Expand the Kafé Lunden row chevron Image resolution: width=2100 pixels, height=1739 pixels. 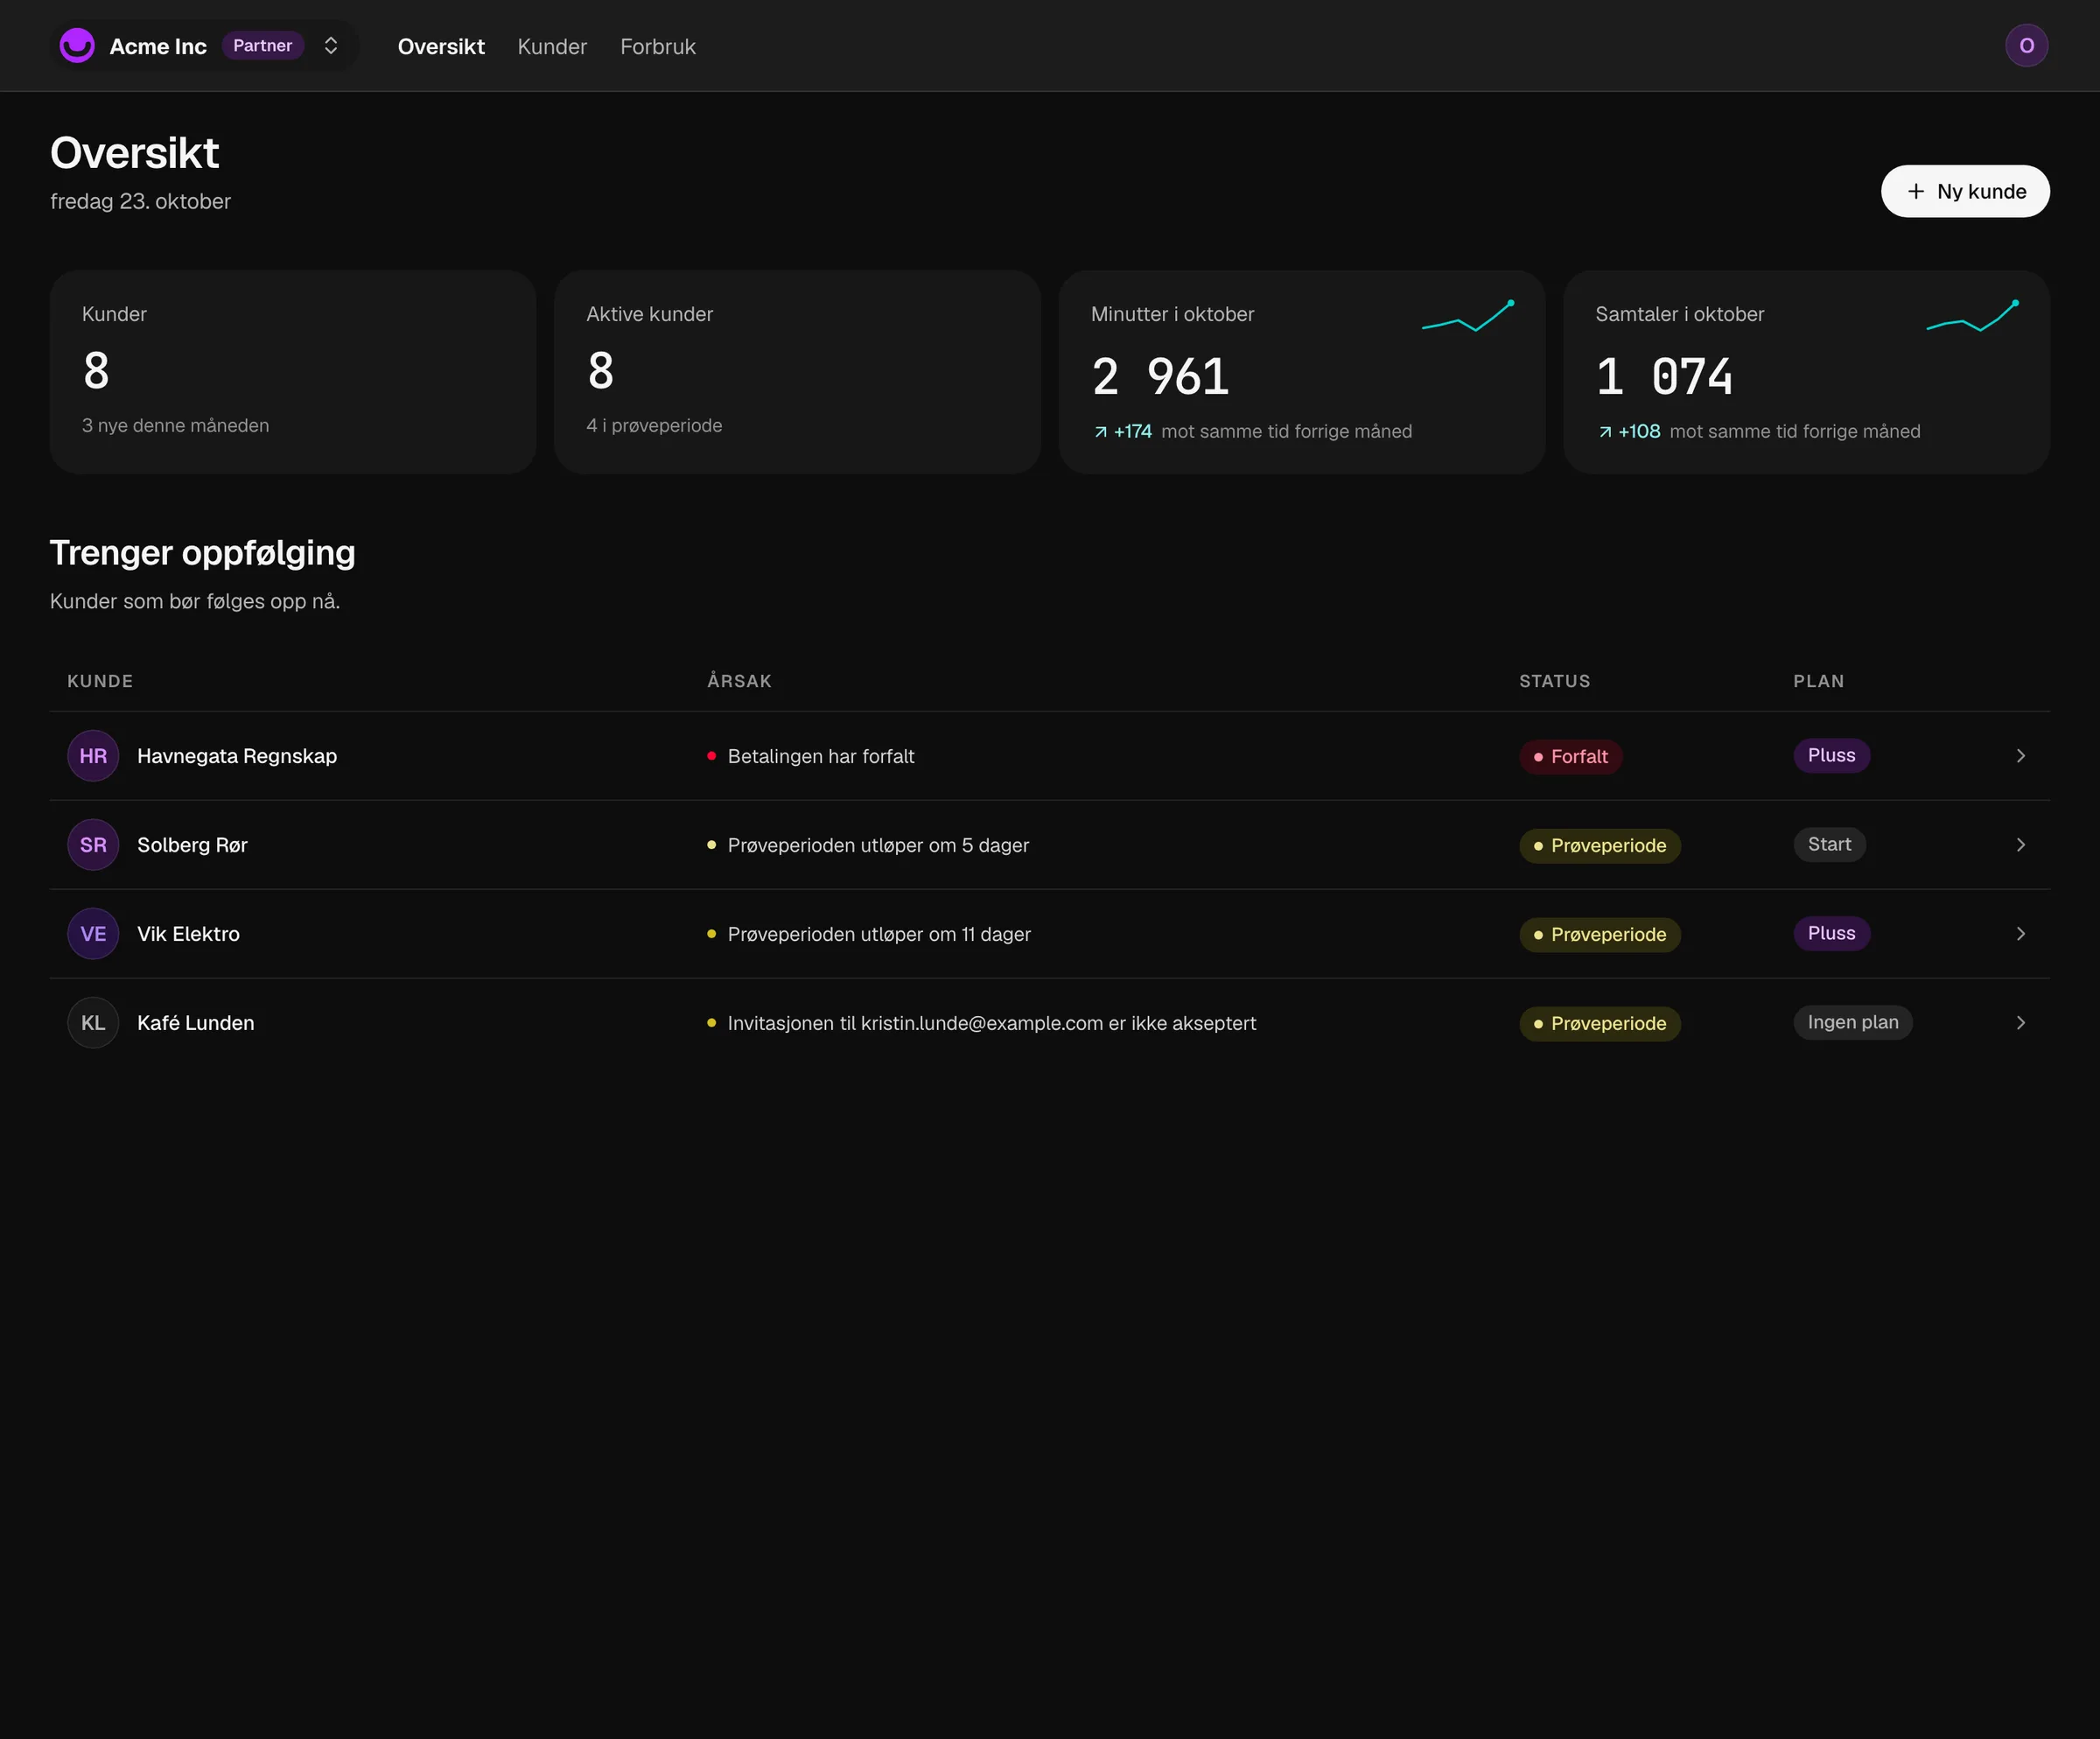[x=2020, y=1023]
